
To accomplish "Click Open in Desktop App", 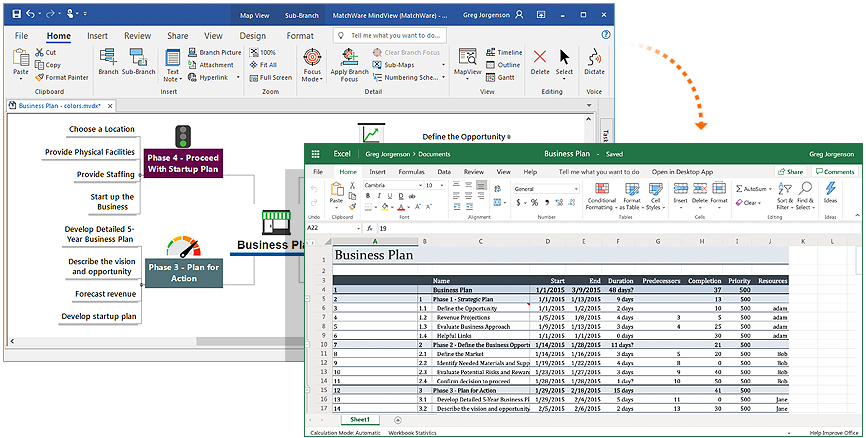I will pyautogui.click(x=682, y=172).
